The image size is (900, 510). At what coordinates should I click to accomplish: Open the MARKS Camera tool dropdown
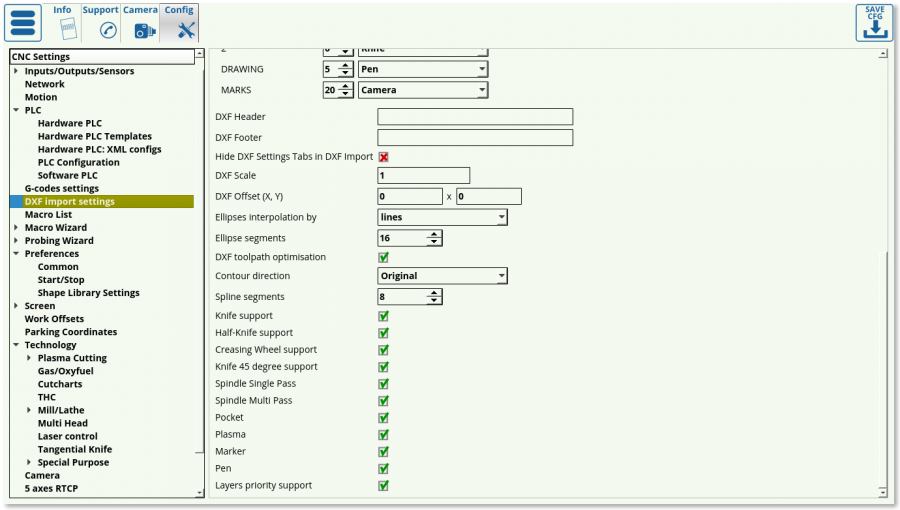(423, 90)
